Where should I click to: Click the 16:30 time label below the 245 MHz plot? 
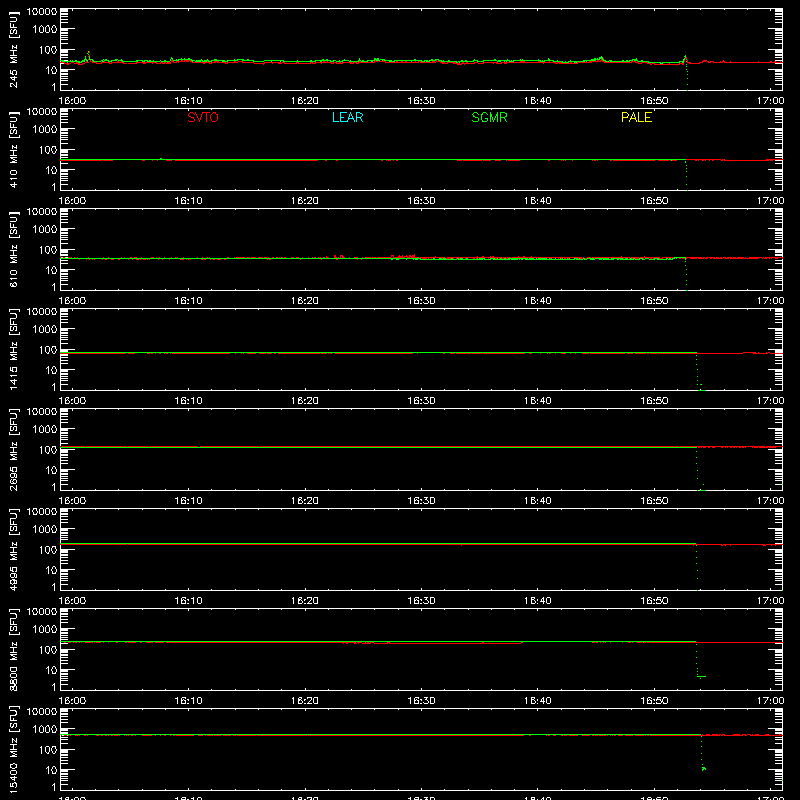click(x=421, y=101)
